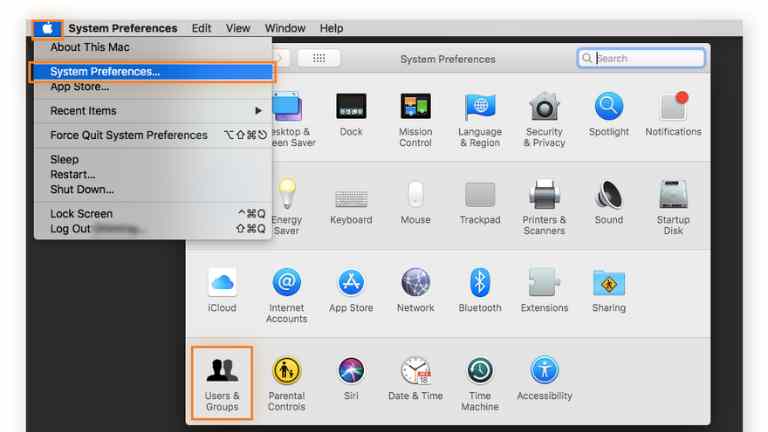Screen dimensions: 768x432
Task: Expand Recent Items submenu
Action: 153,111
